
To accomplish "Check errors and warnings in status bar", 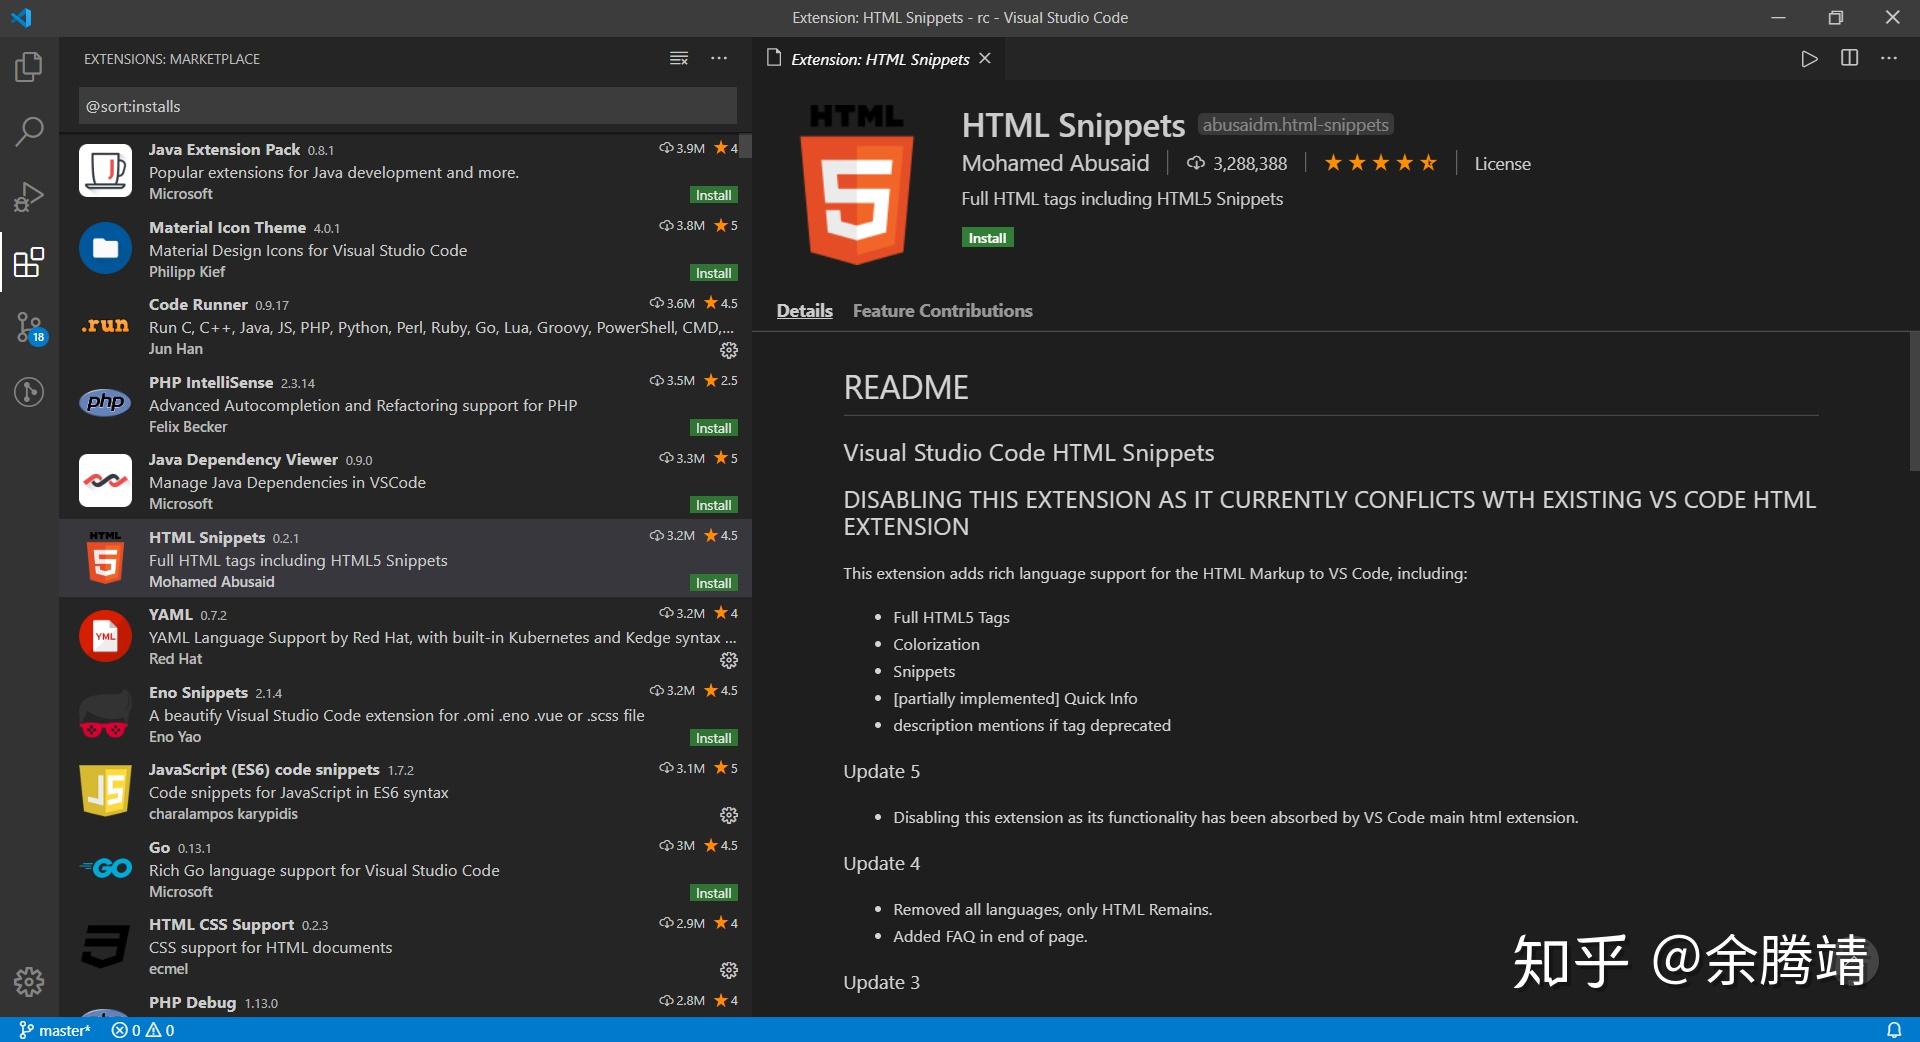I will point(141,1030).
